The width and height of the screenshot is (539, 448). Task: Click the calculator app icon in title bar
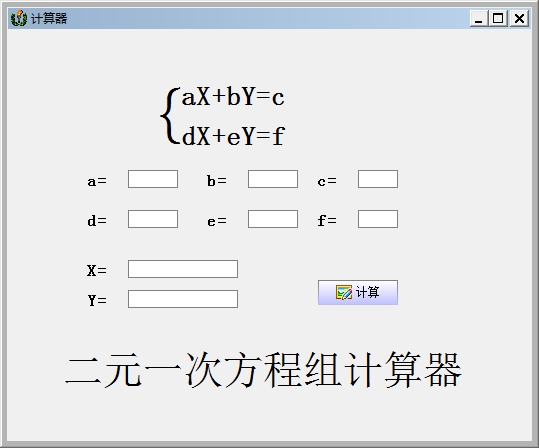[x=19, y=18]
